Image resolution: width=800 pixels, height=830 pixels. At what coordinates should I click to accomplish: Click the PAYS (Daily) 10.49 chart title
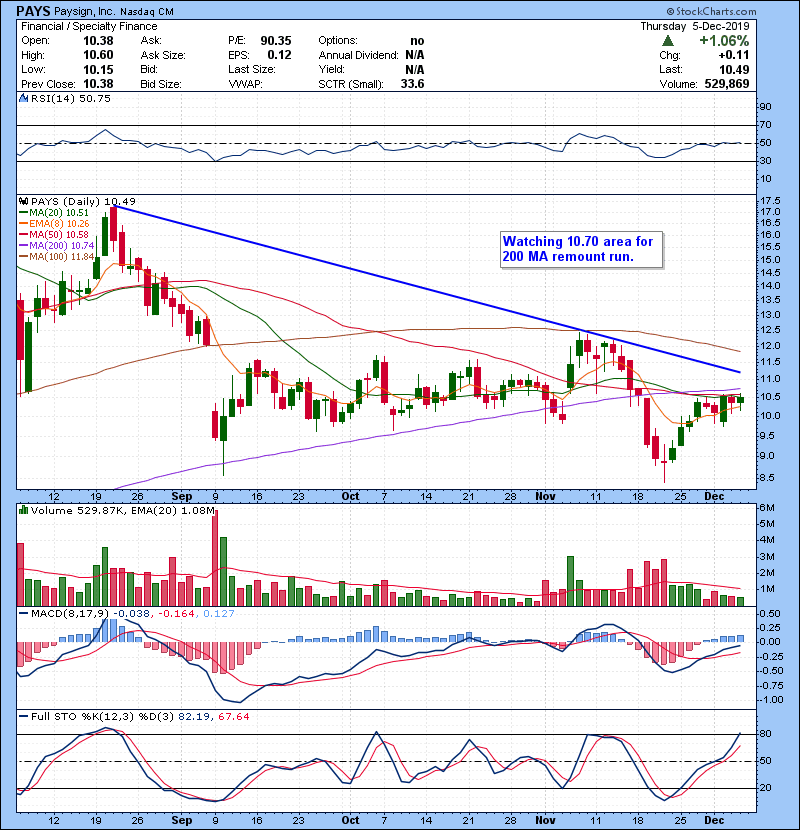[x=83, y=202]
